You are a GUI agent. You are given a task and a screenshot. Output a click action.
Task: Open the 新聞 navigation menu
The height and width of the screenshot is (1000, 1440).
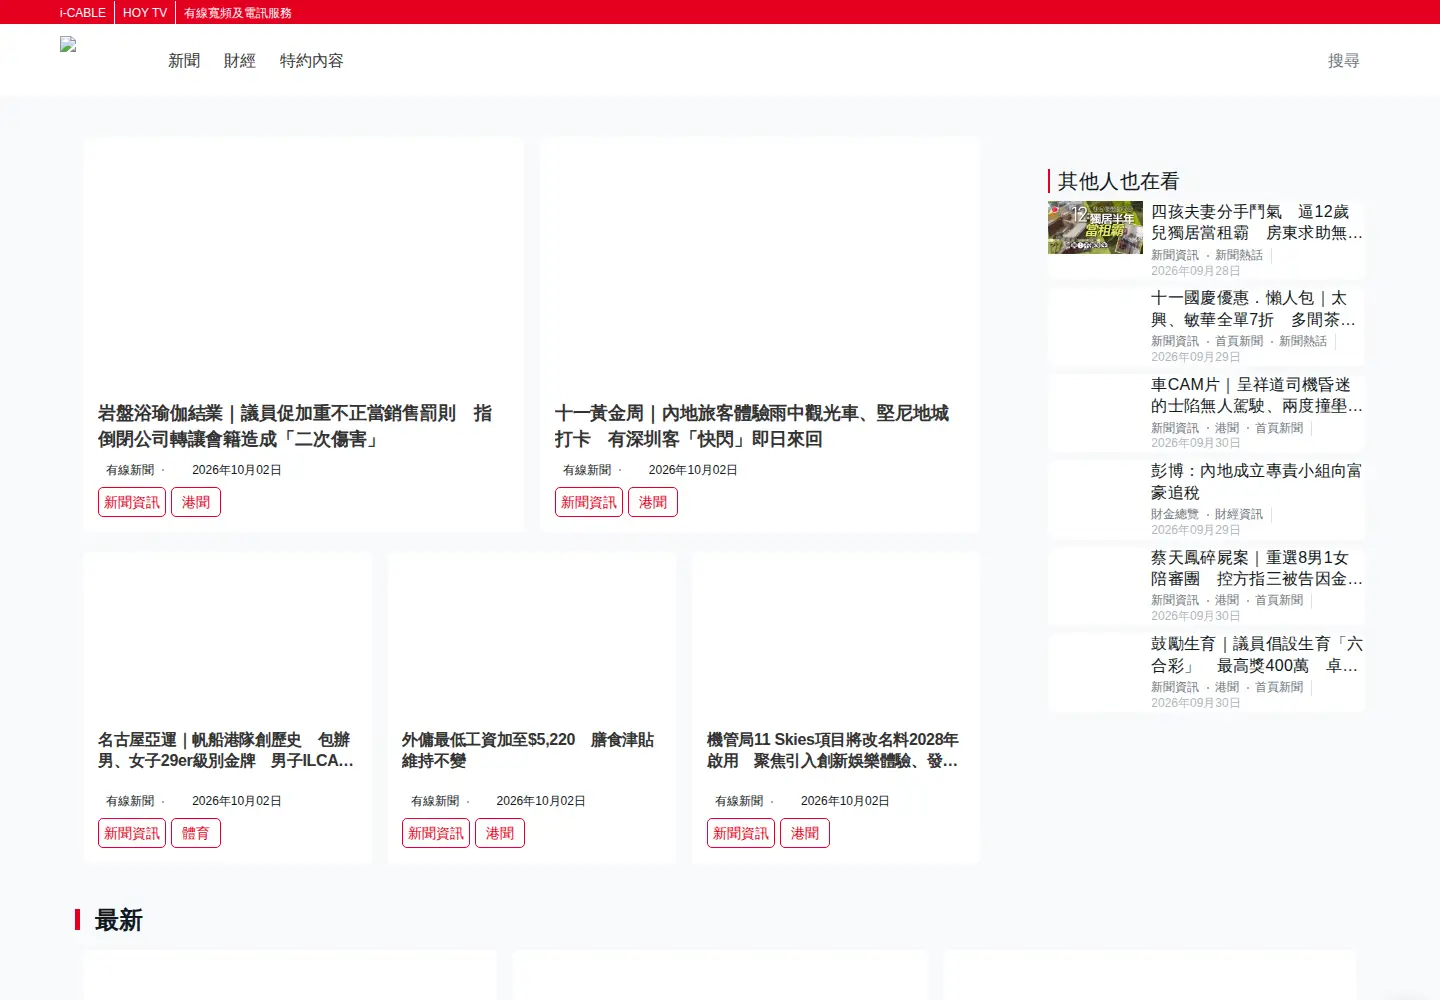[184, 61]
